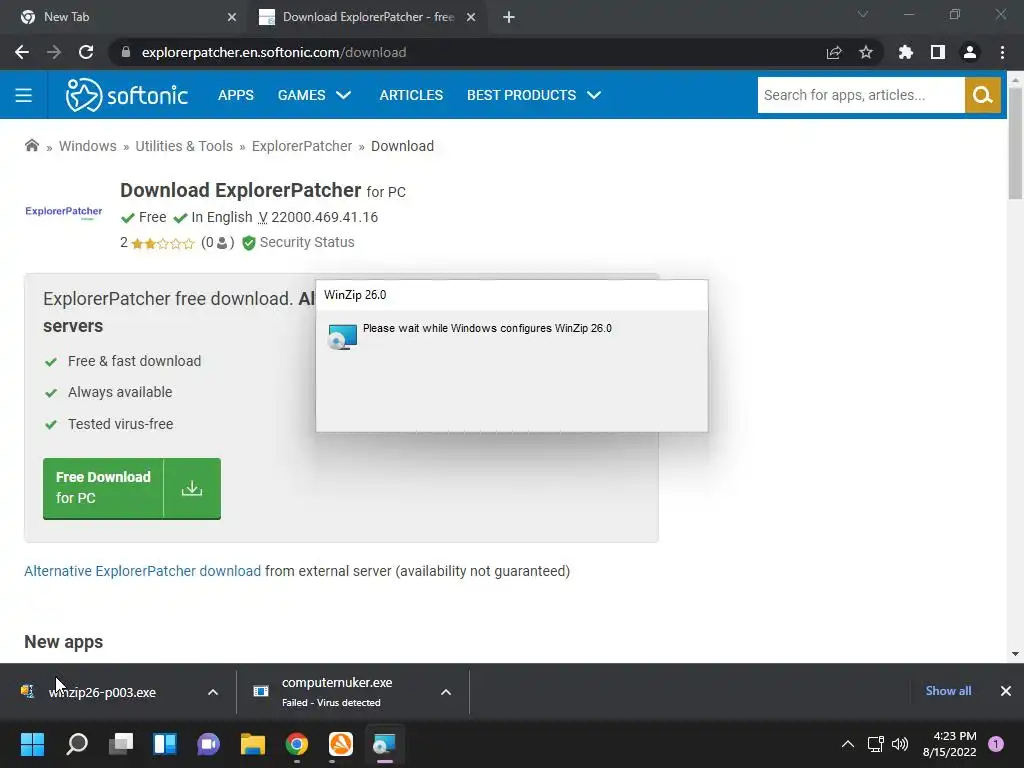
Task: Open Utilities & Tools breadcrumb link
Action: pyautogui.click(x=184, y=146)
